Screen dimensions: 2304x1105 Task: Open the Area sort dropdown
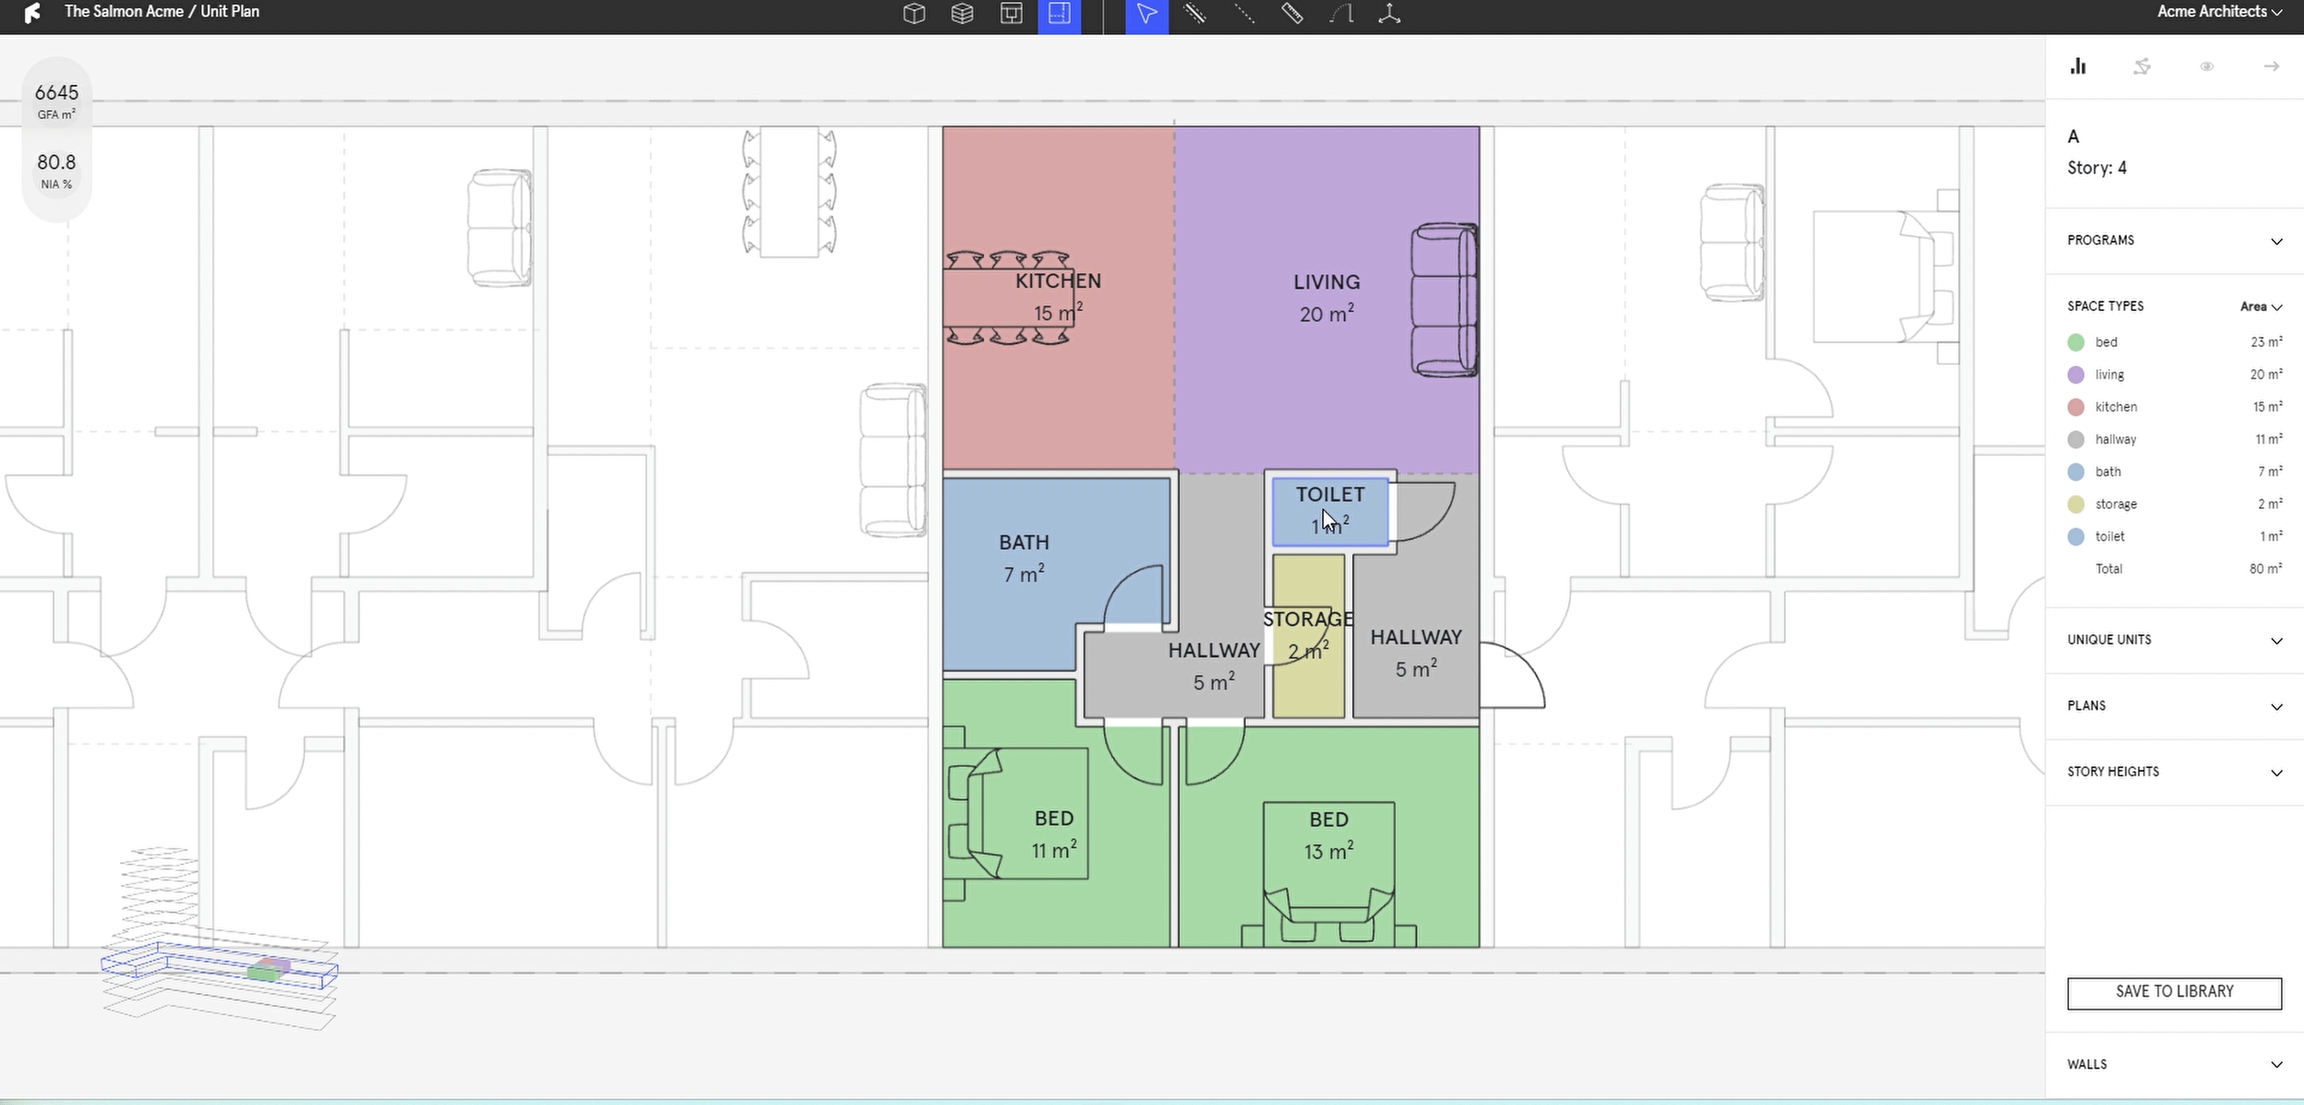pos(2260,307)
